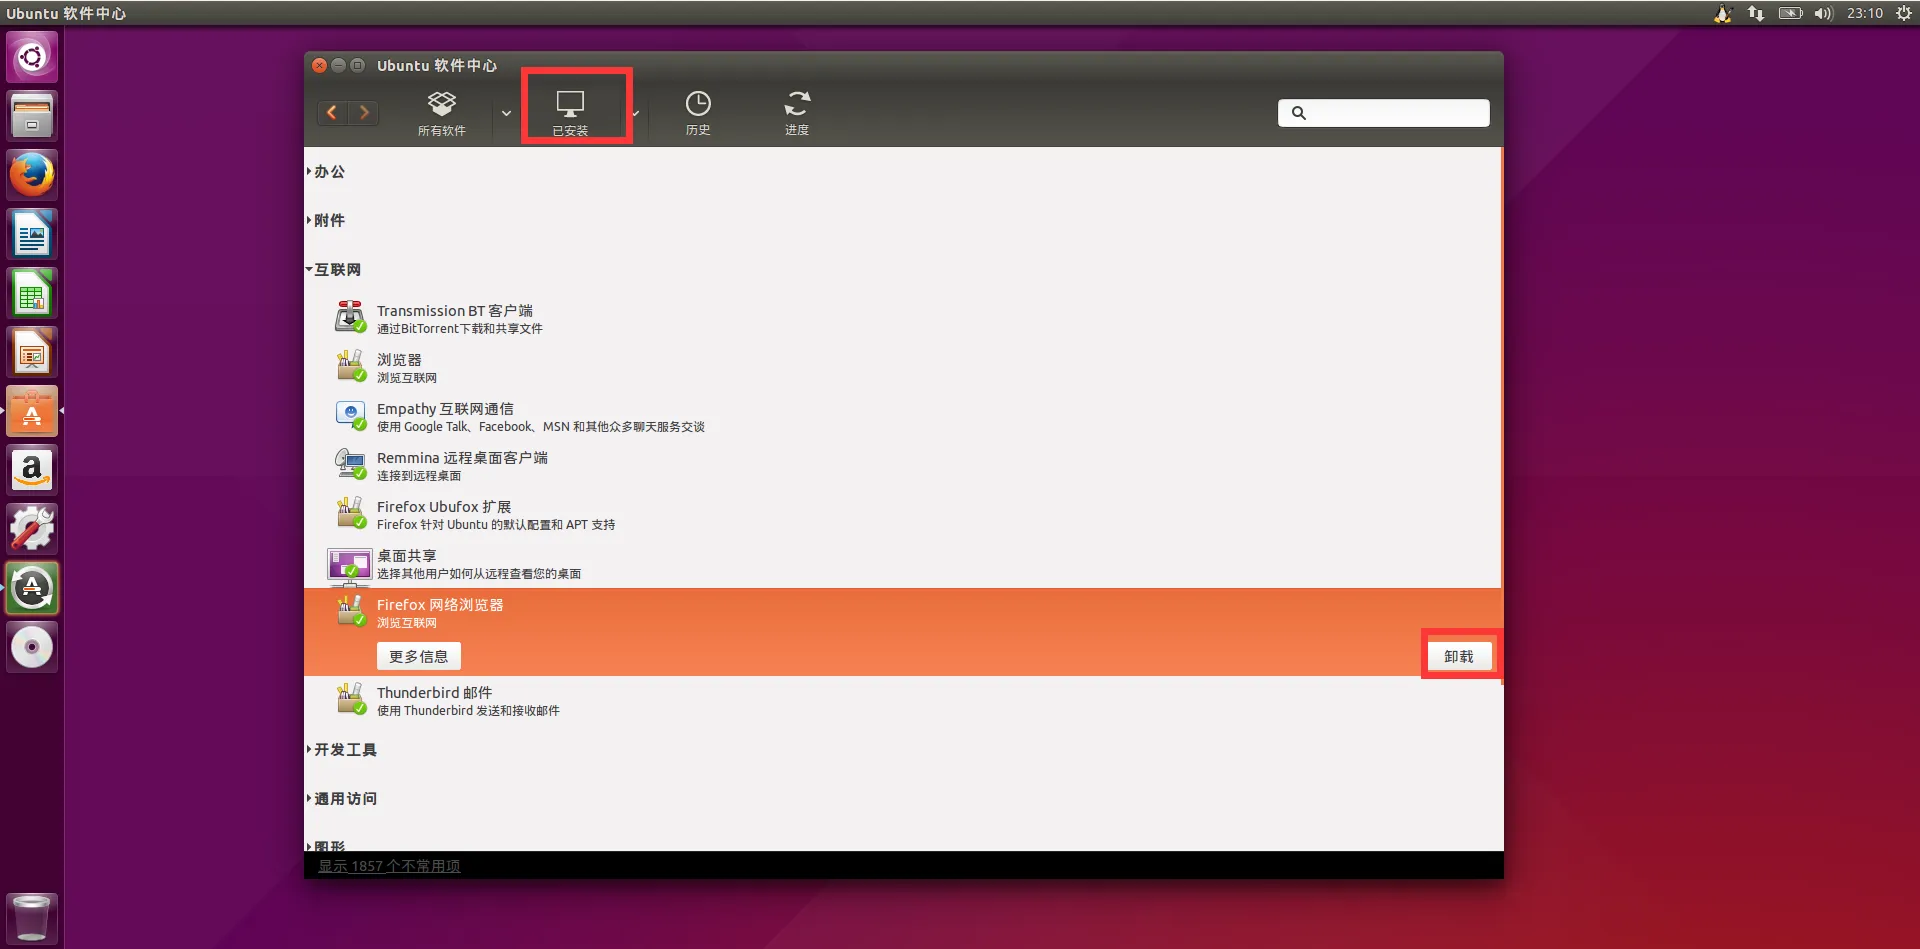Launch LibreOffice Writer from the dock

pos(32,234)
